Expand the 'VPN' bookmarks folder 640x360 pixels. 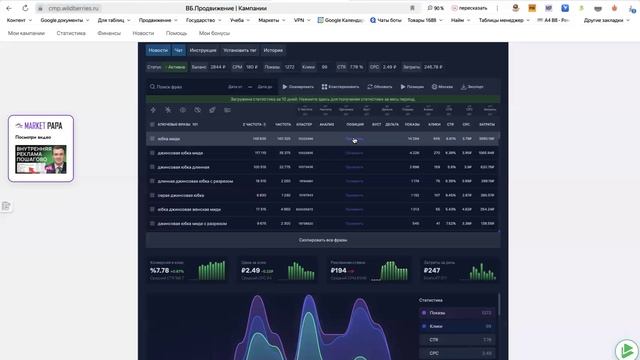302,20
